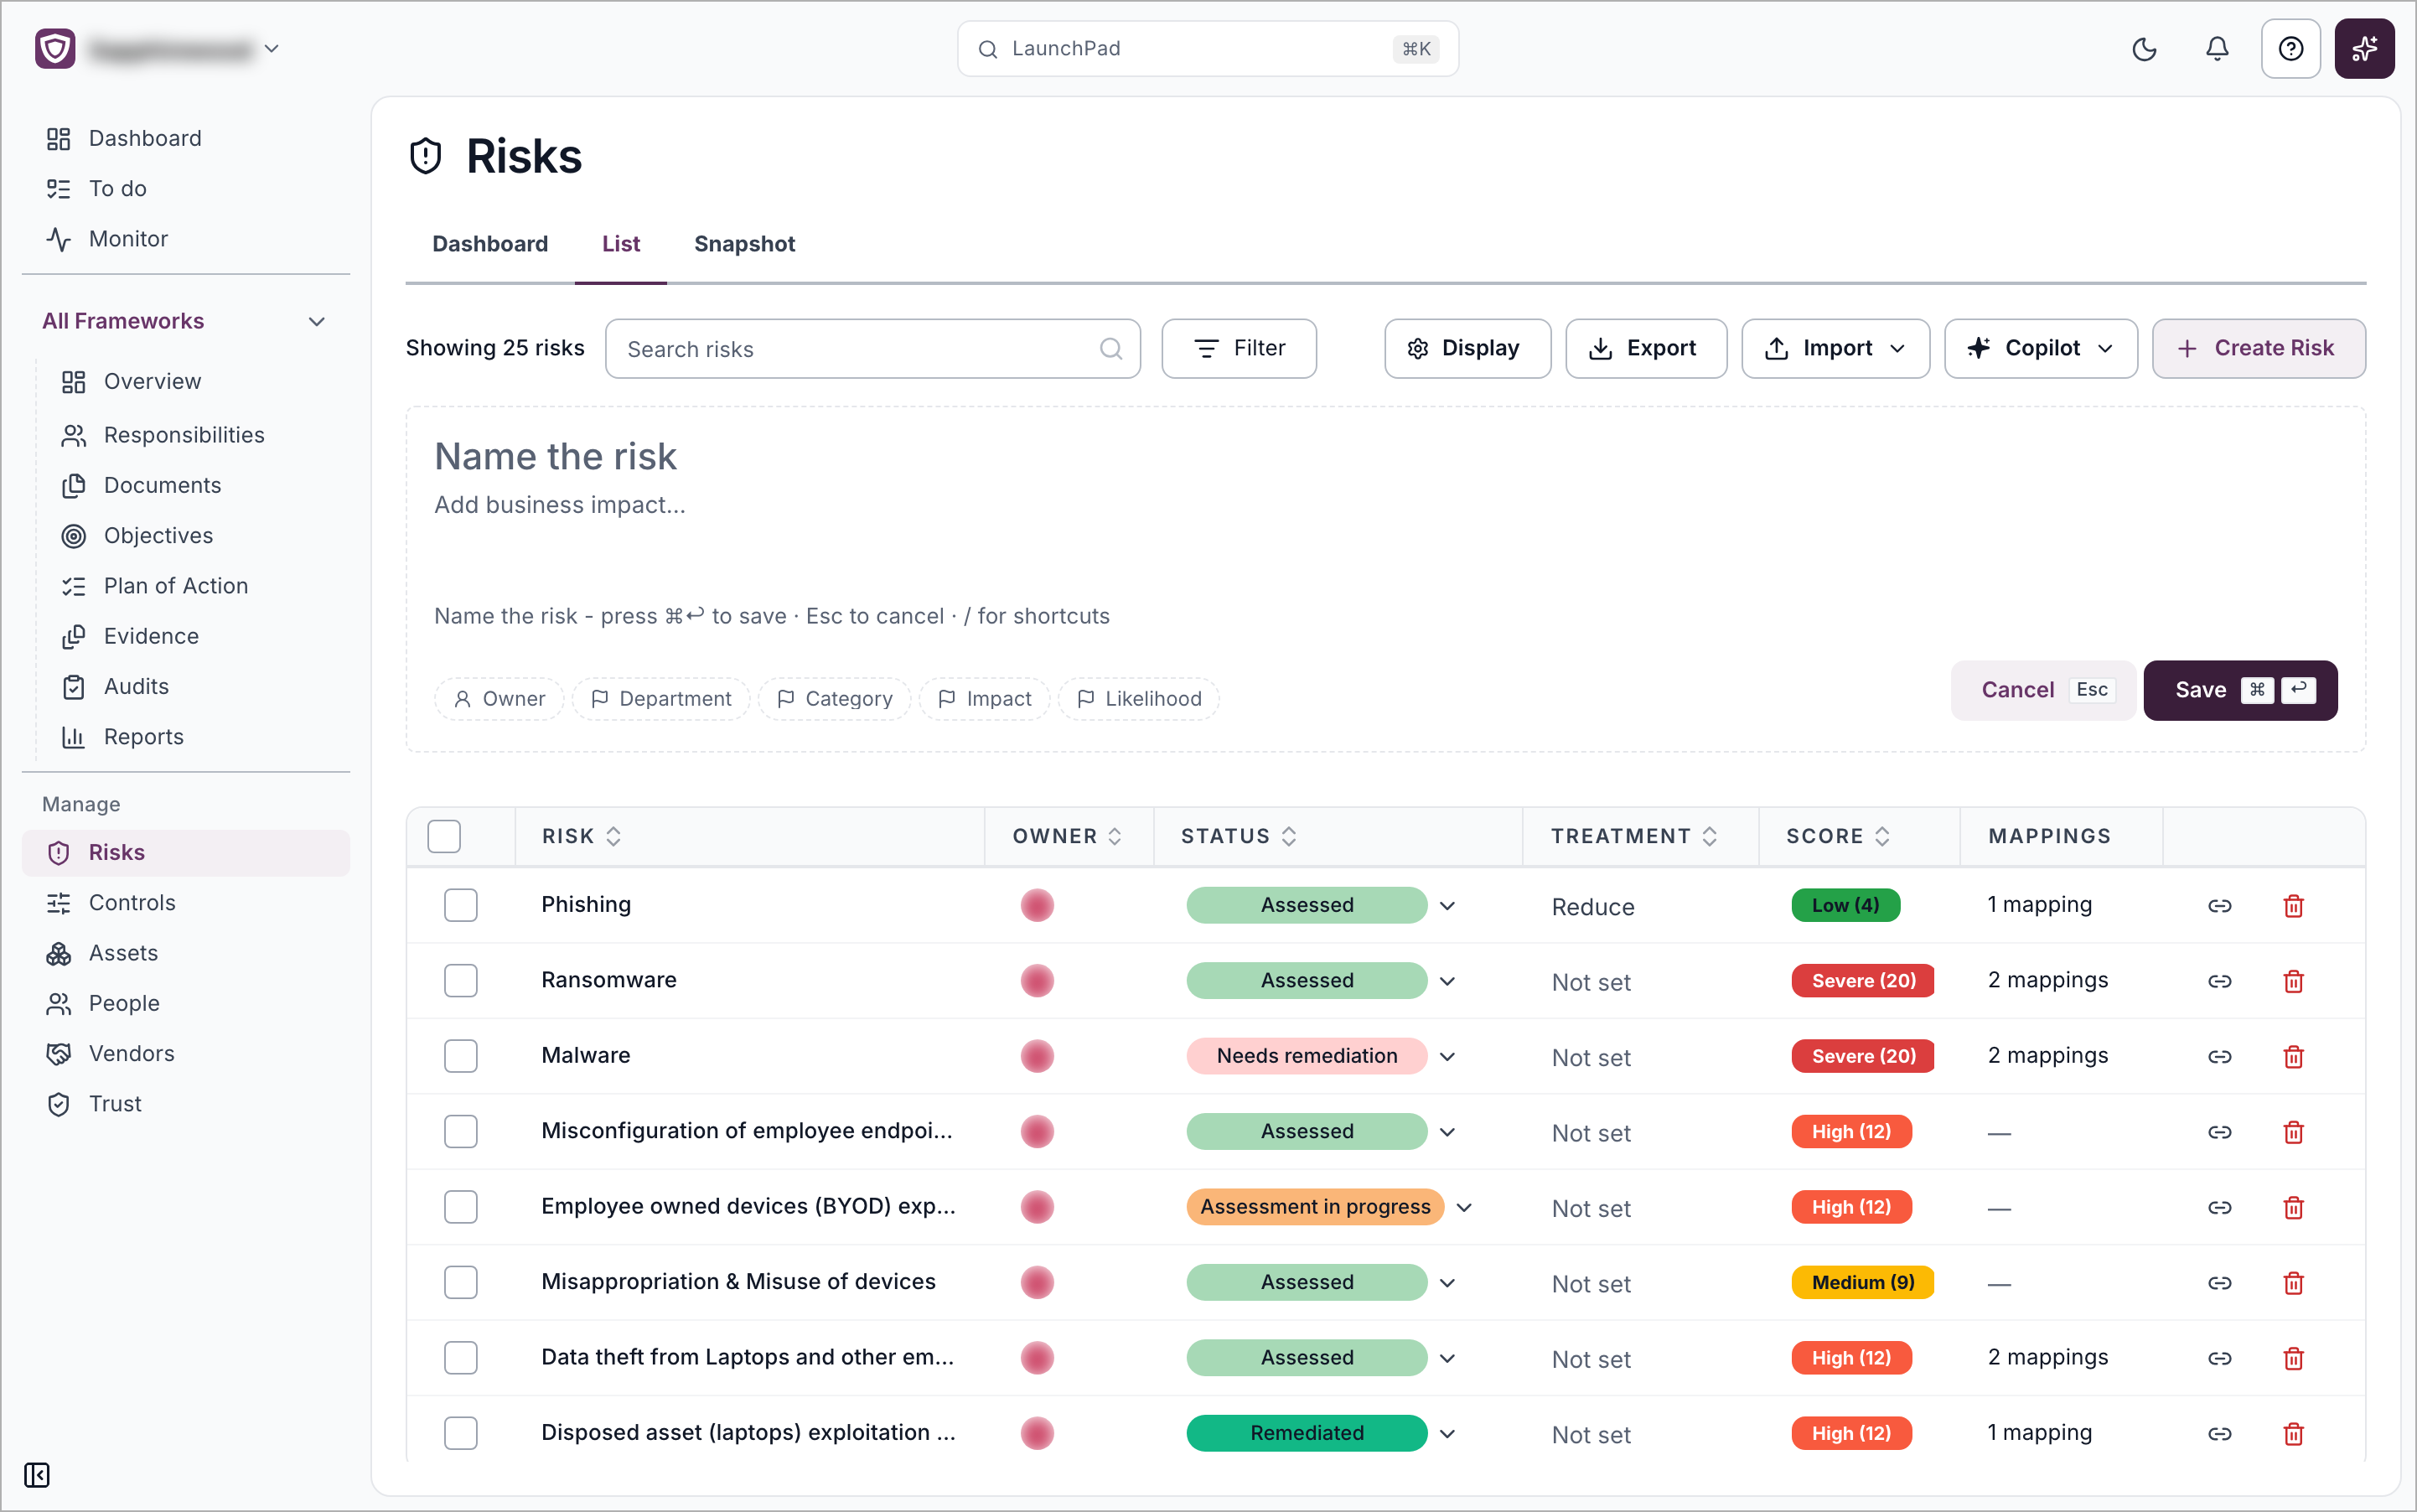Click link icon in Misappropriation & Misuse row

[x=2219, y=1283]
